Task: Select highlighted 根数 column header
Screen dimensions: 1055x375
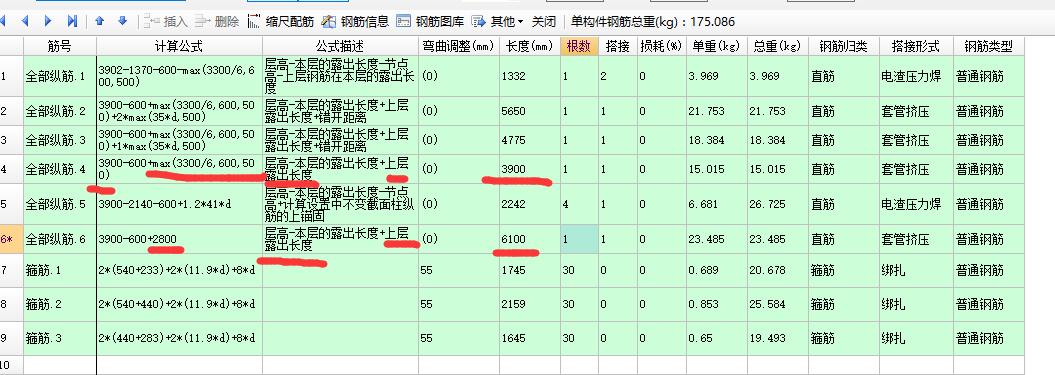Action: 579,46
